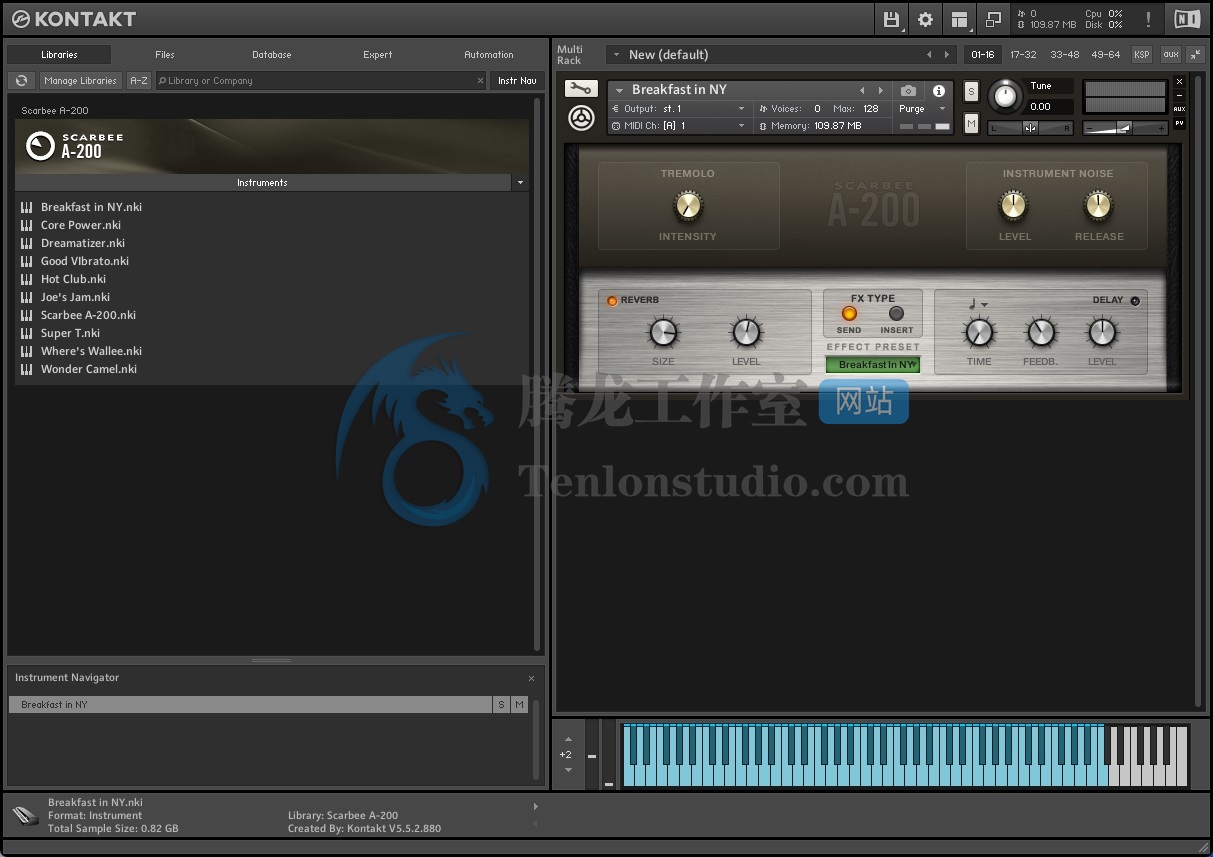Open Kontakt options via the gear icon
The width and height of the screenshot is (1213, 857).
click(x=925, y=18)
